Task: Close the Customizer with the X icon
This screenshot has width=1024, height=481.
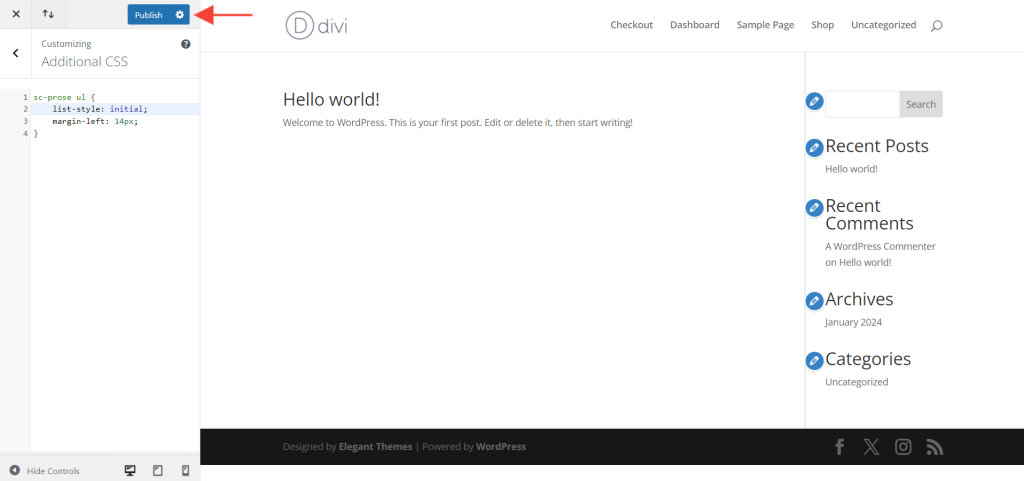Action: click(x=16, y=15)
